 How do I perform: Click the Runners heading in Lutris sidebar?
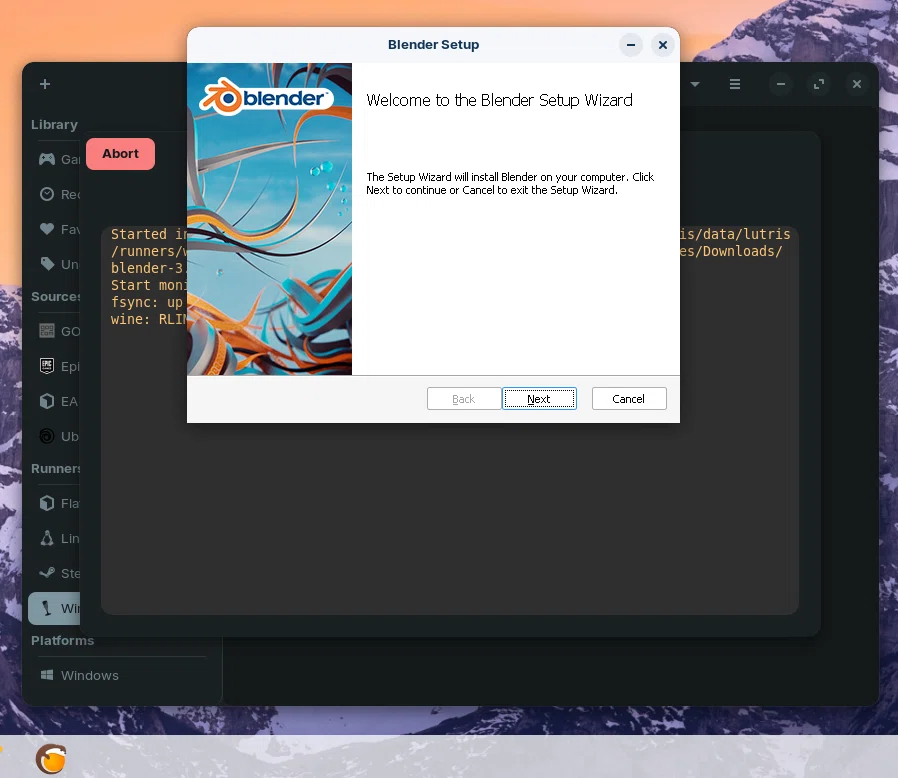click(56, 469)
